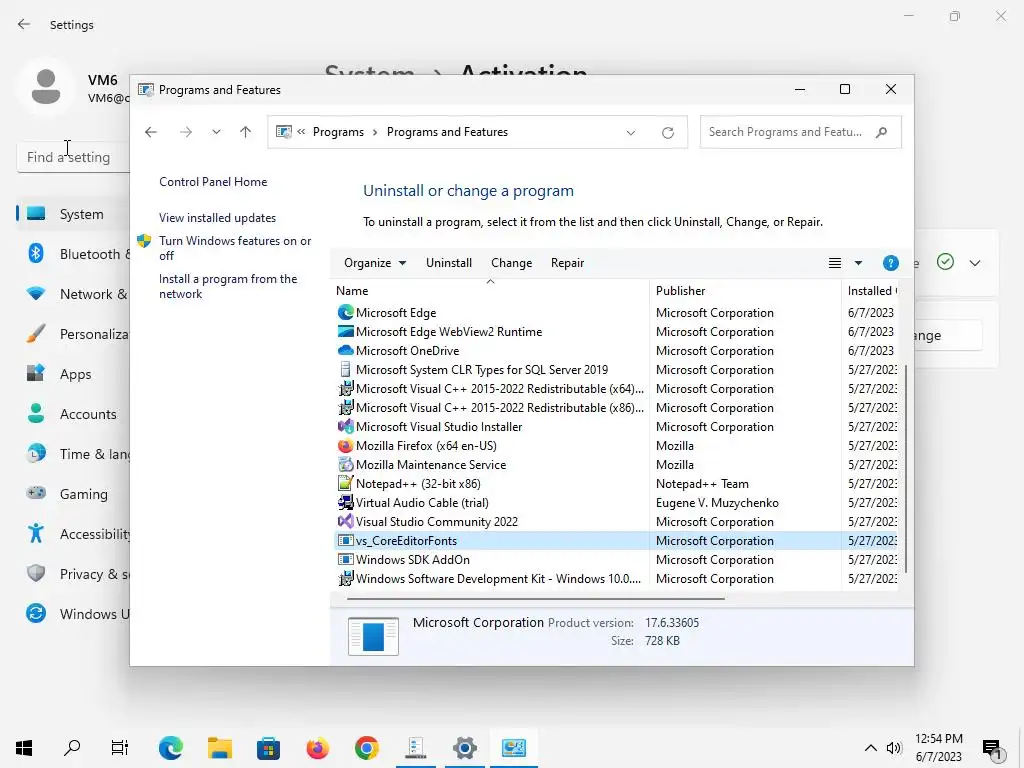This screenshot has height=768, width=1024.
Task: Select Visual C++ 2015-2022 Redistributable (x64) row
Action: (614, 389)
